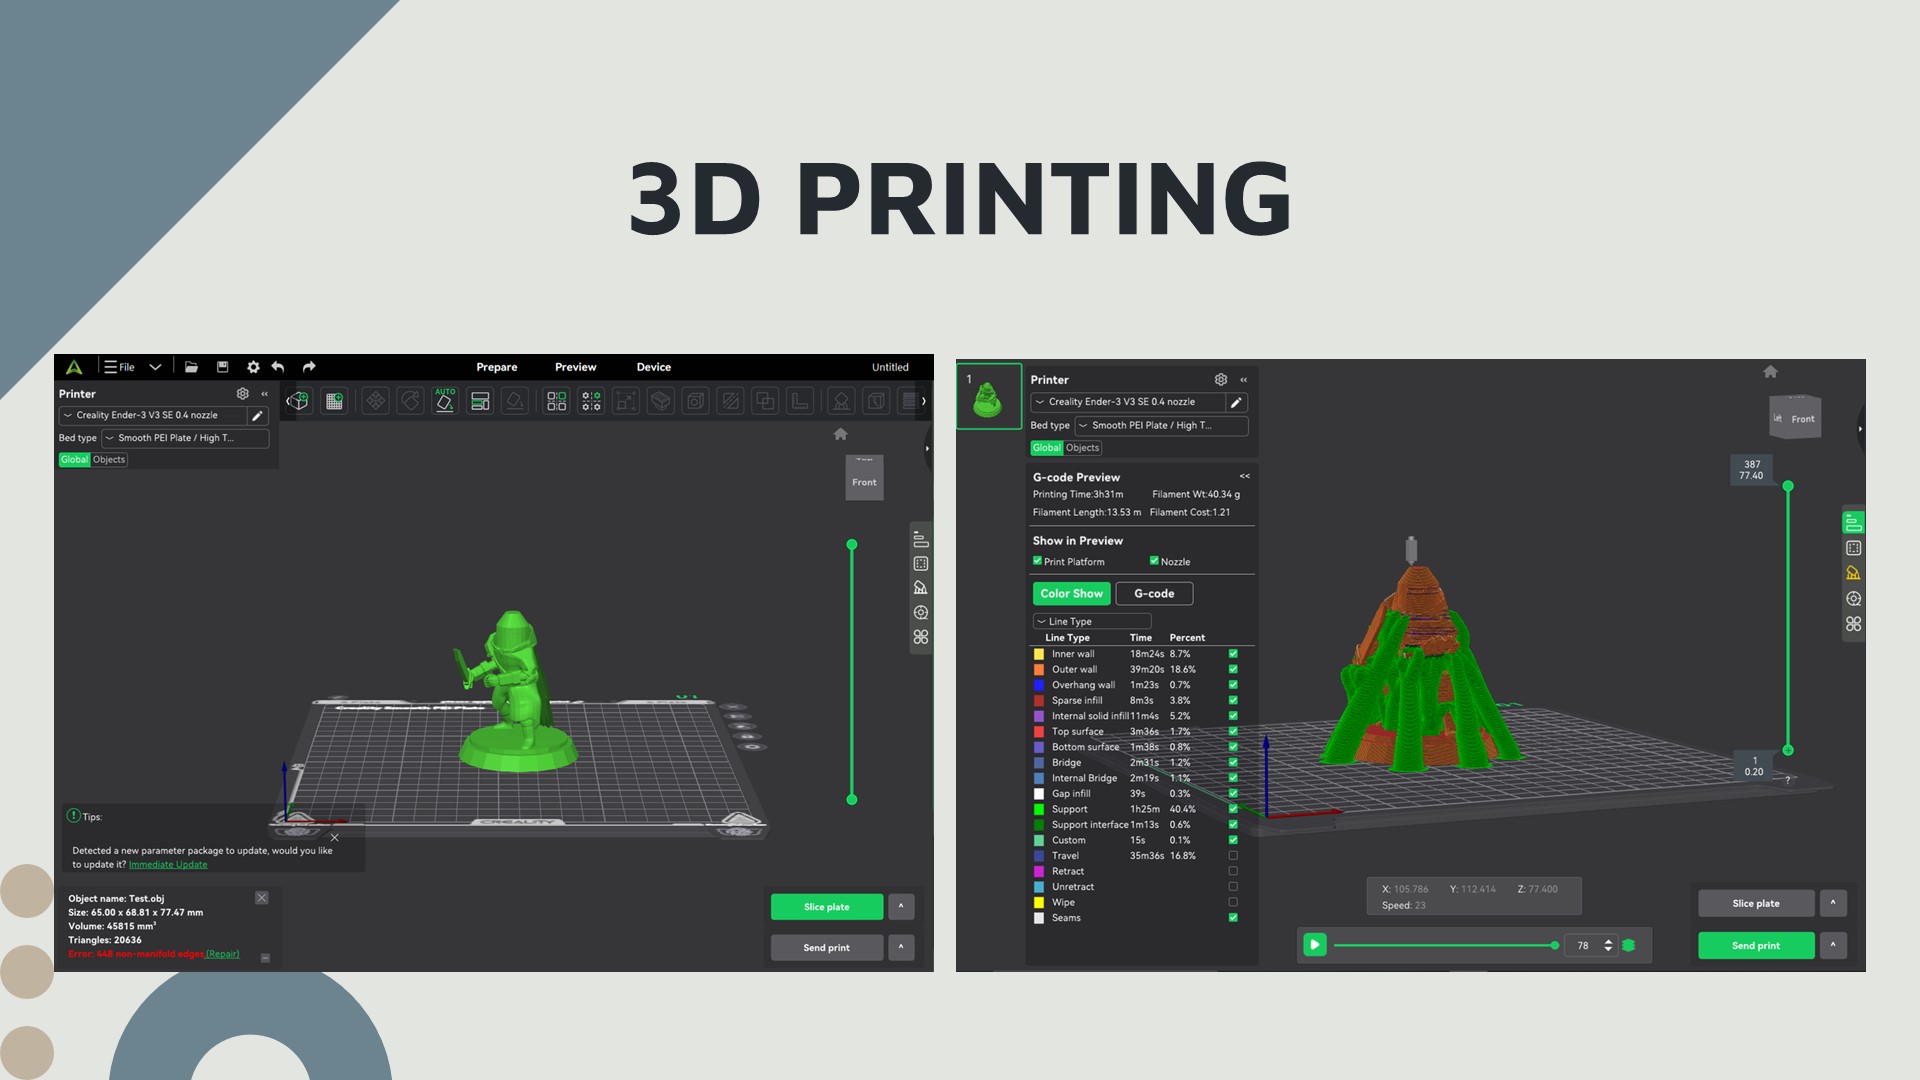This screenshot has height=1080, width=1920.
Task: Uncheck the Inner wall line type
Action: click(1233, 654)
